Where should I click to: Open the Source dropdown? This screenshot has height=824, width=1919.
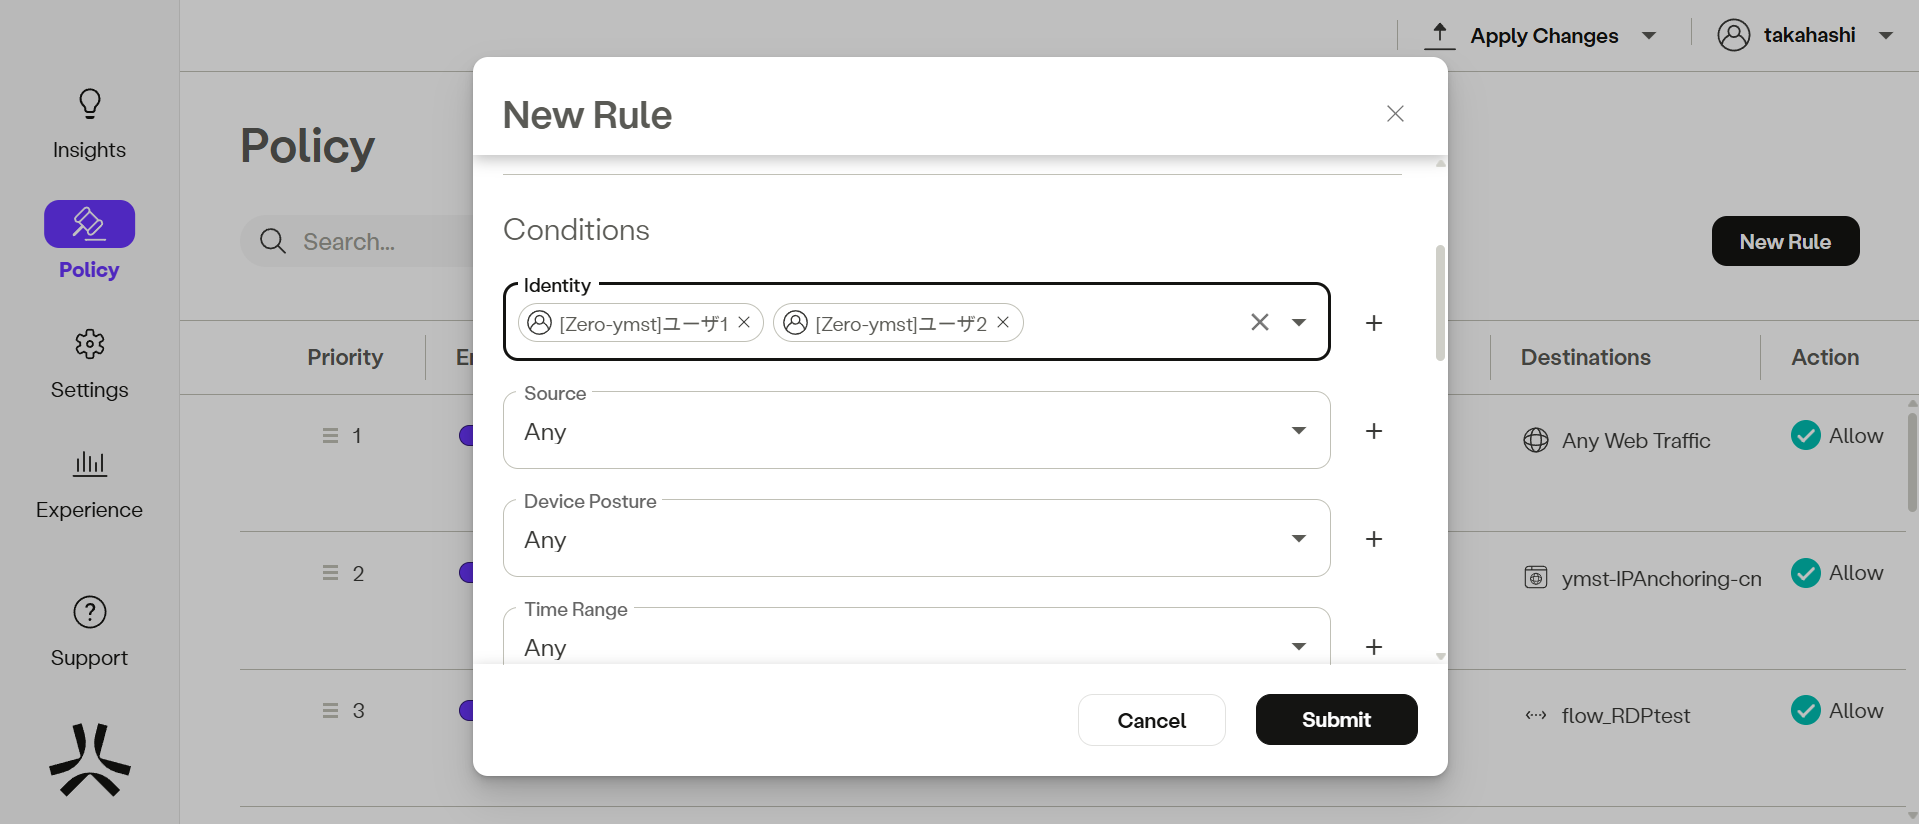(1299, 431)
